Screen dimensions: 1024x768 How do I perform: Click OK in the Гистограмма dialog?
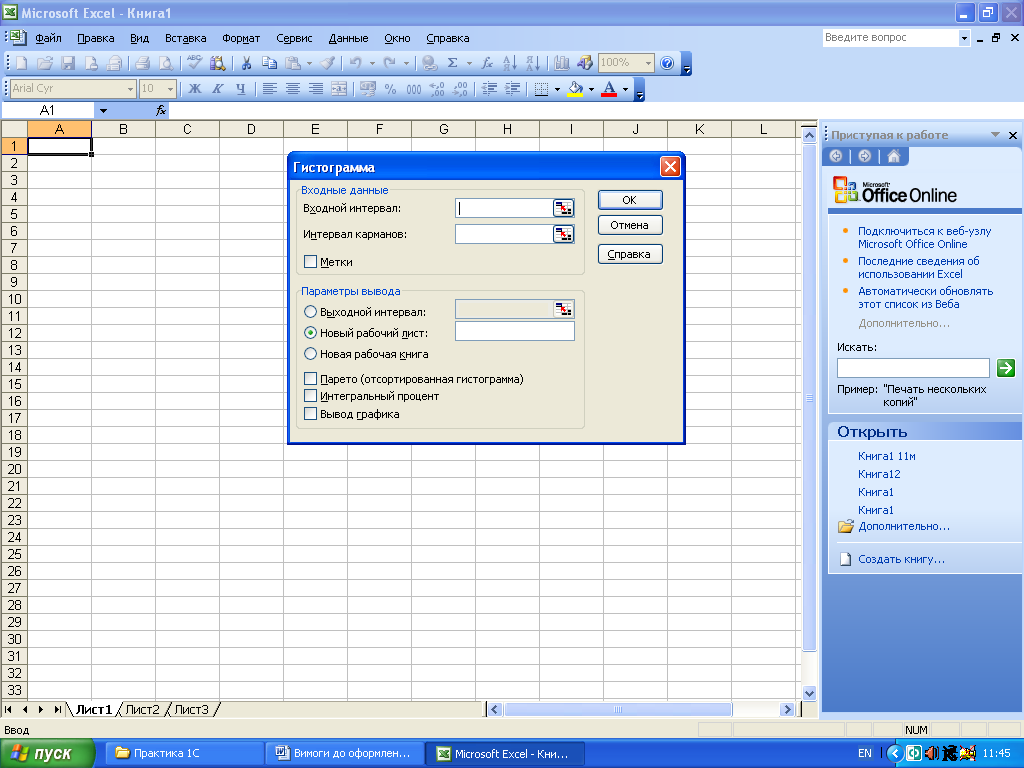tap(630, 200)
